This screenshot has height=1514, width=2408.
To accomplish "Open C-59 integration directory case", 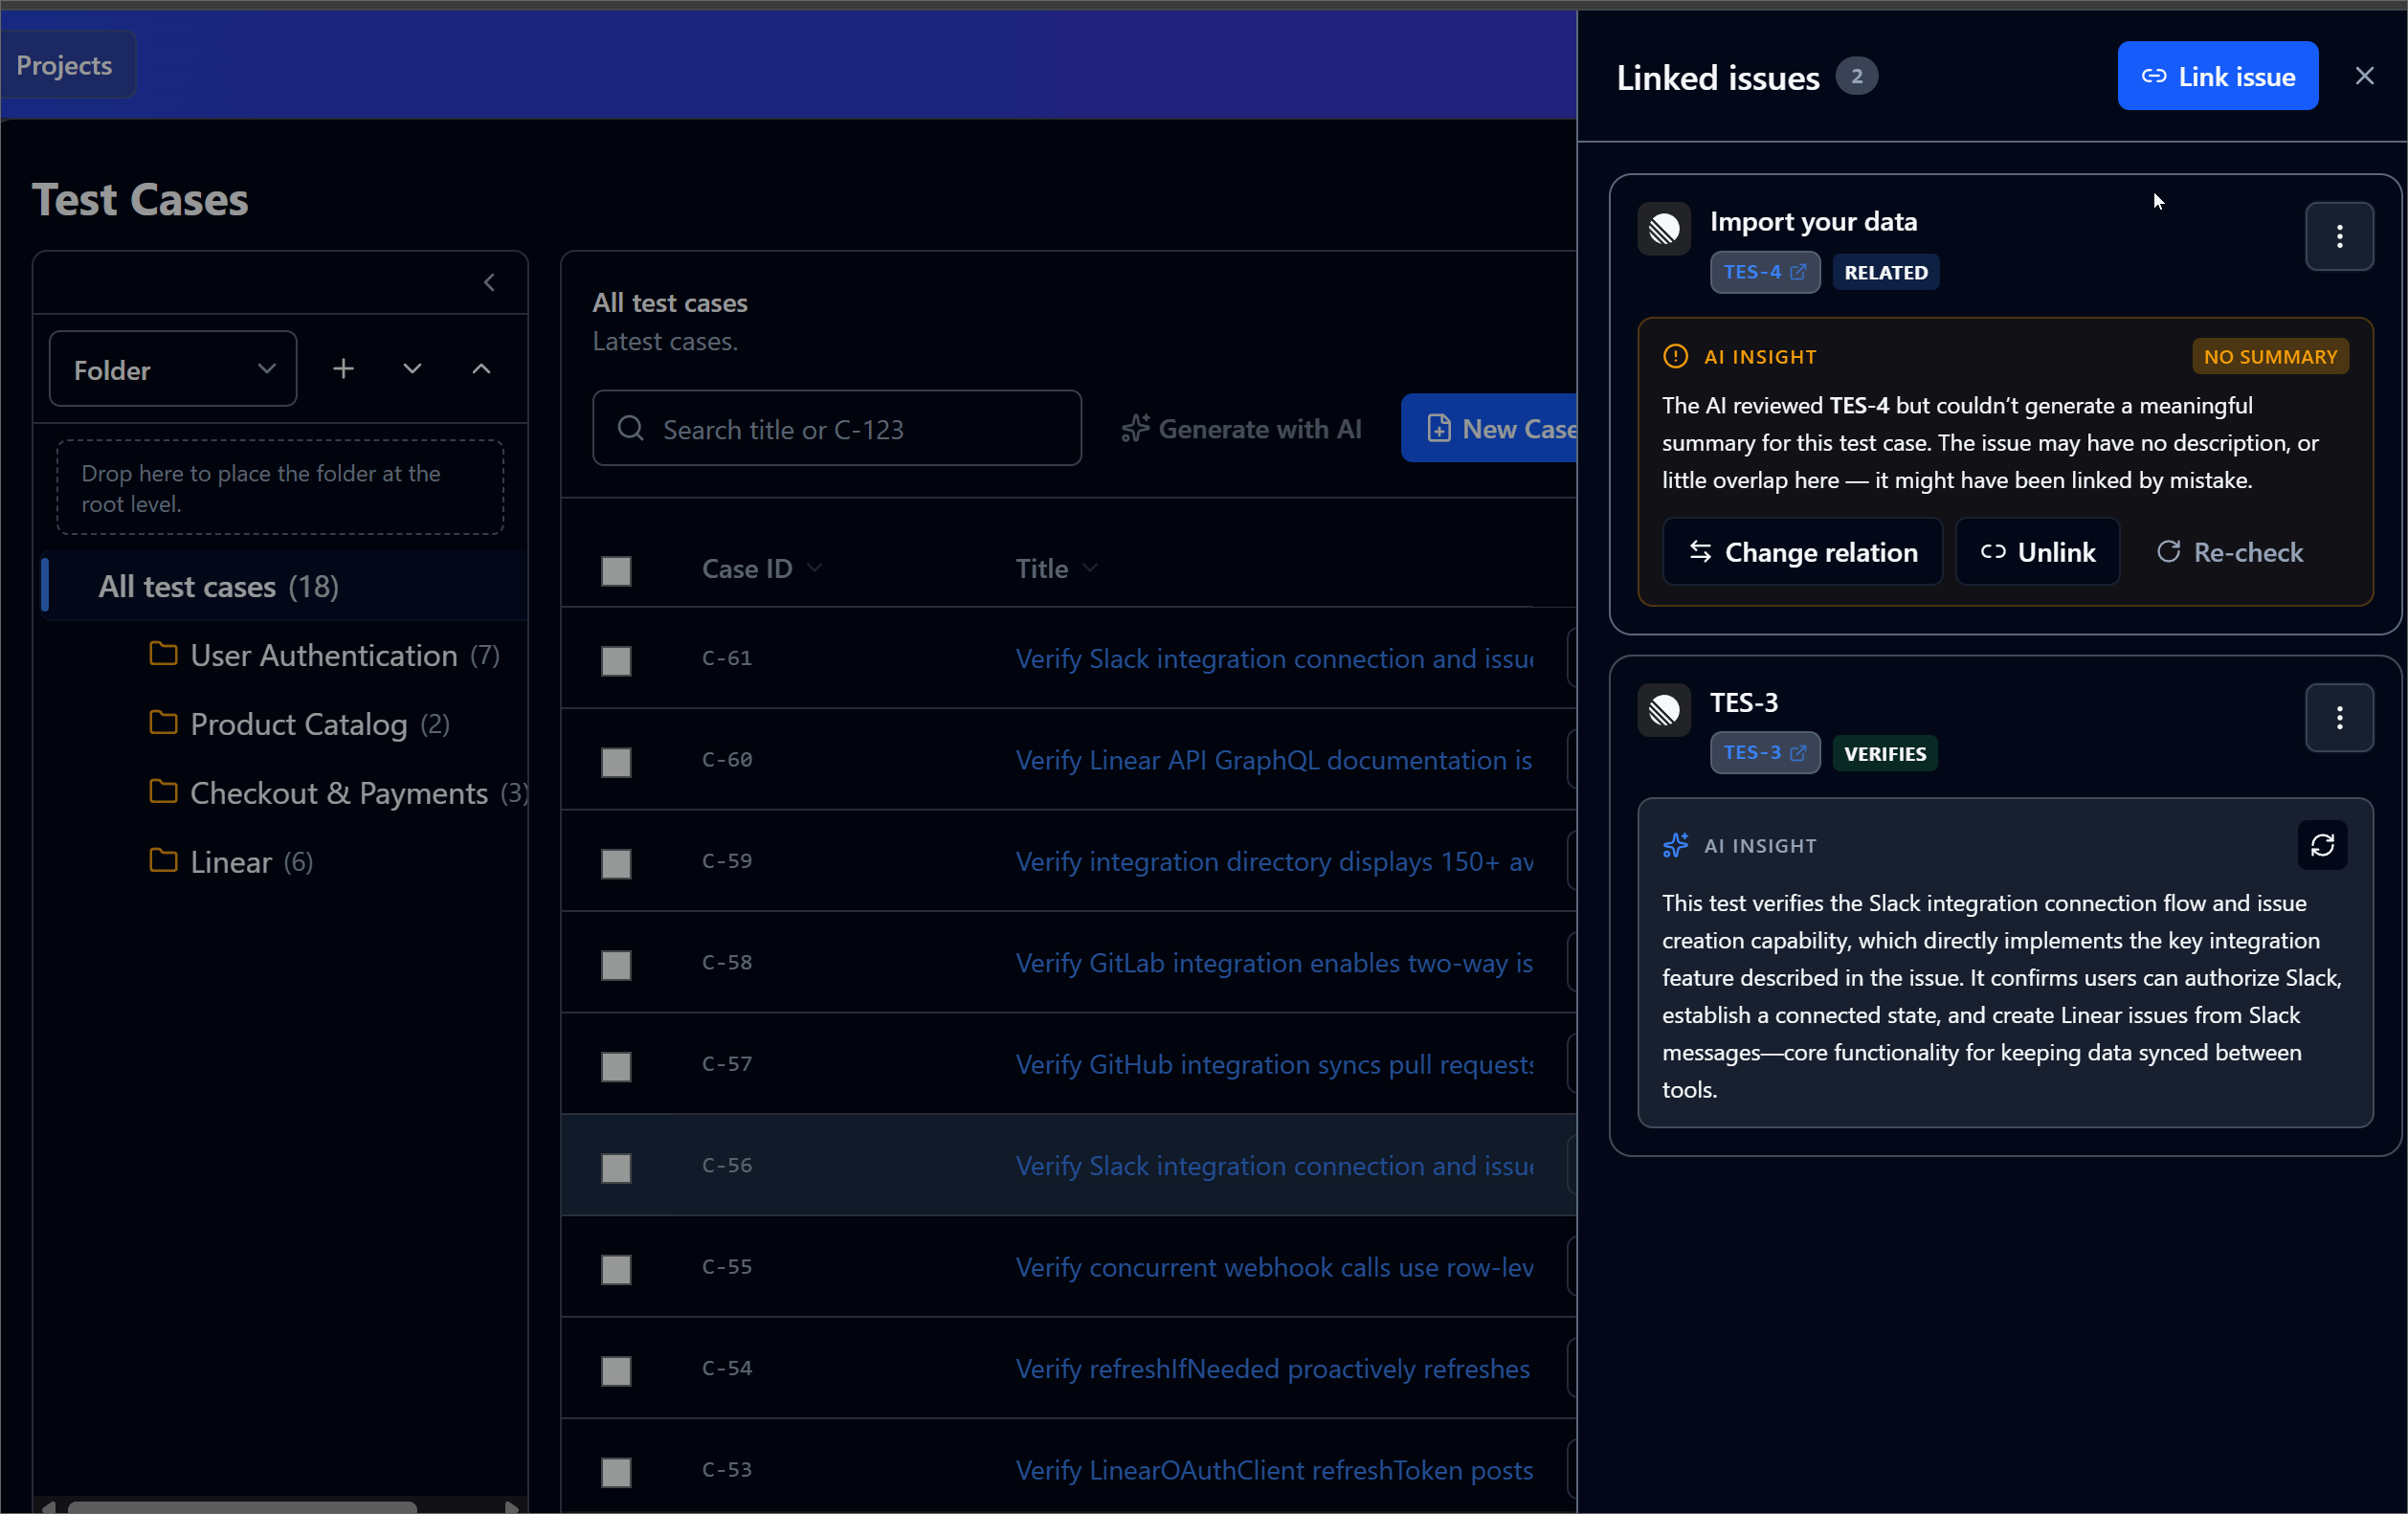I will click(1274, 862).
